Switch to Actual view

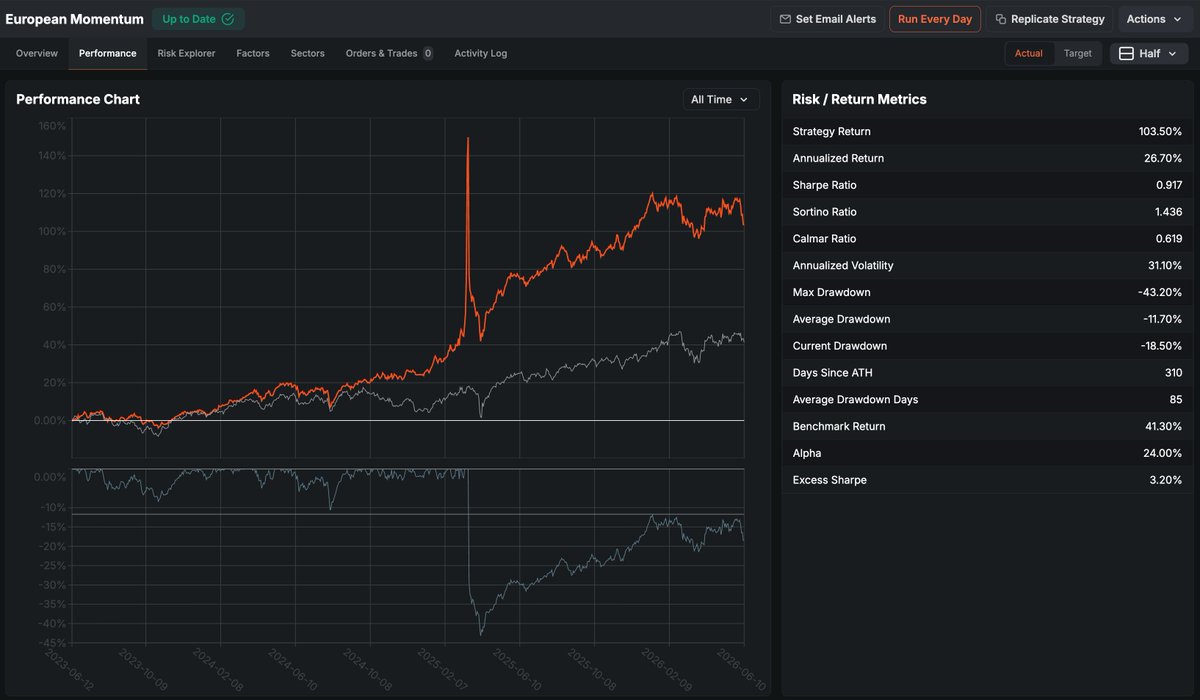(1029, 54)
